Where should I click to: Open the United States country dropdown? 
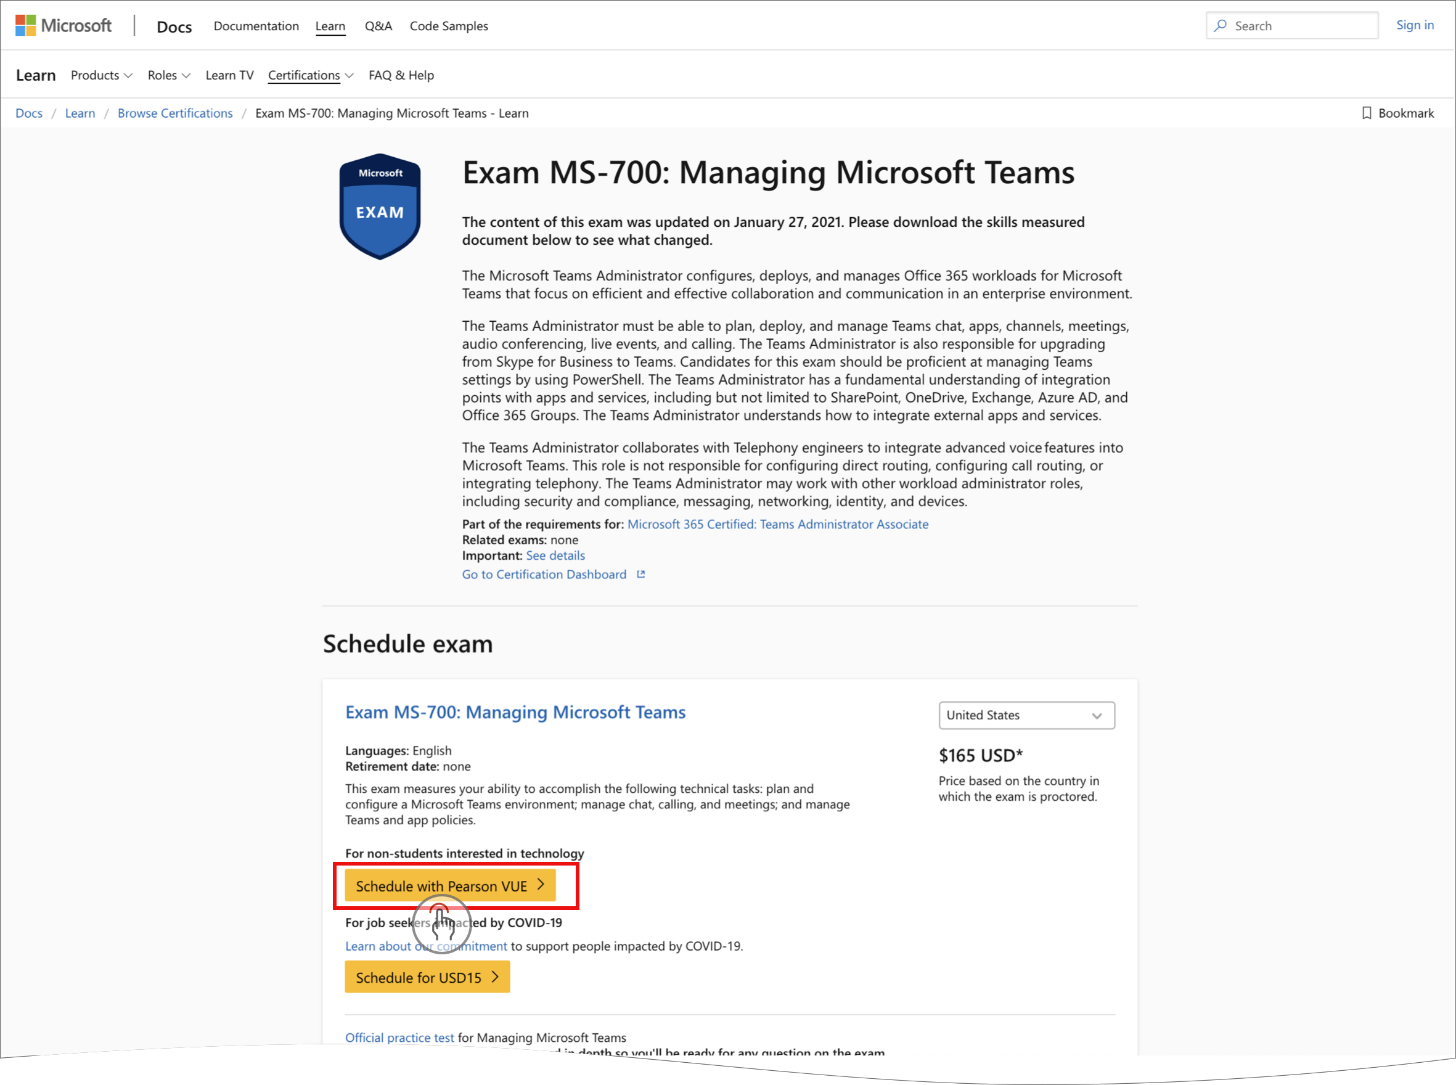1027,715
